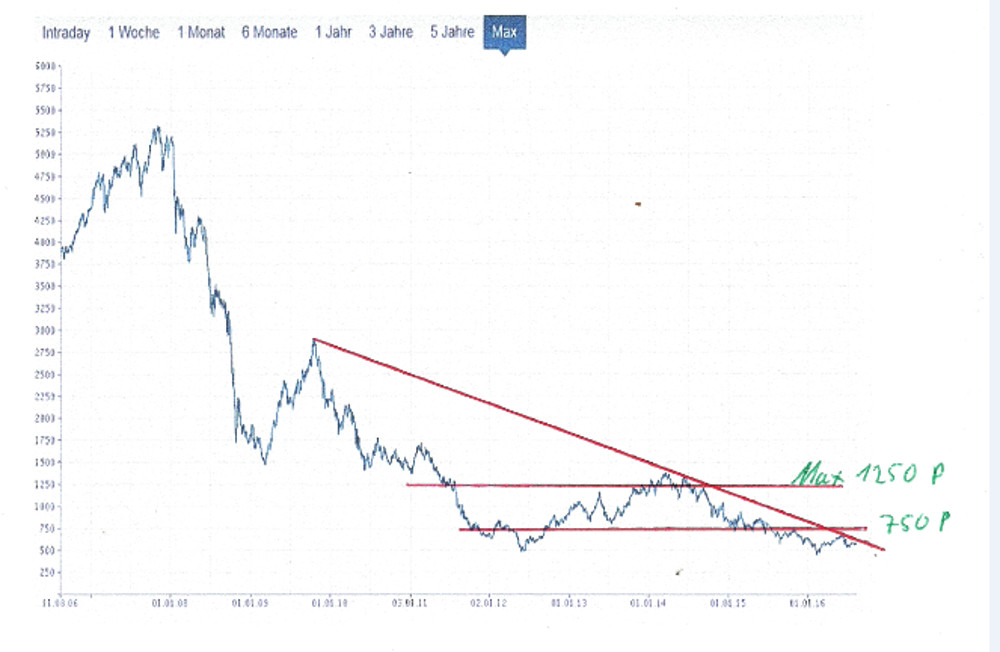Screen dimensions: 1000x652
Task: Click the highlighted Max range tab
Action: click(504, 32)
